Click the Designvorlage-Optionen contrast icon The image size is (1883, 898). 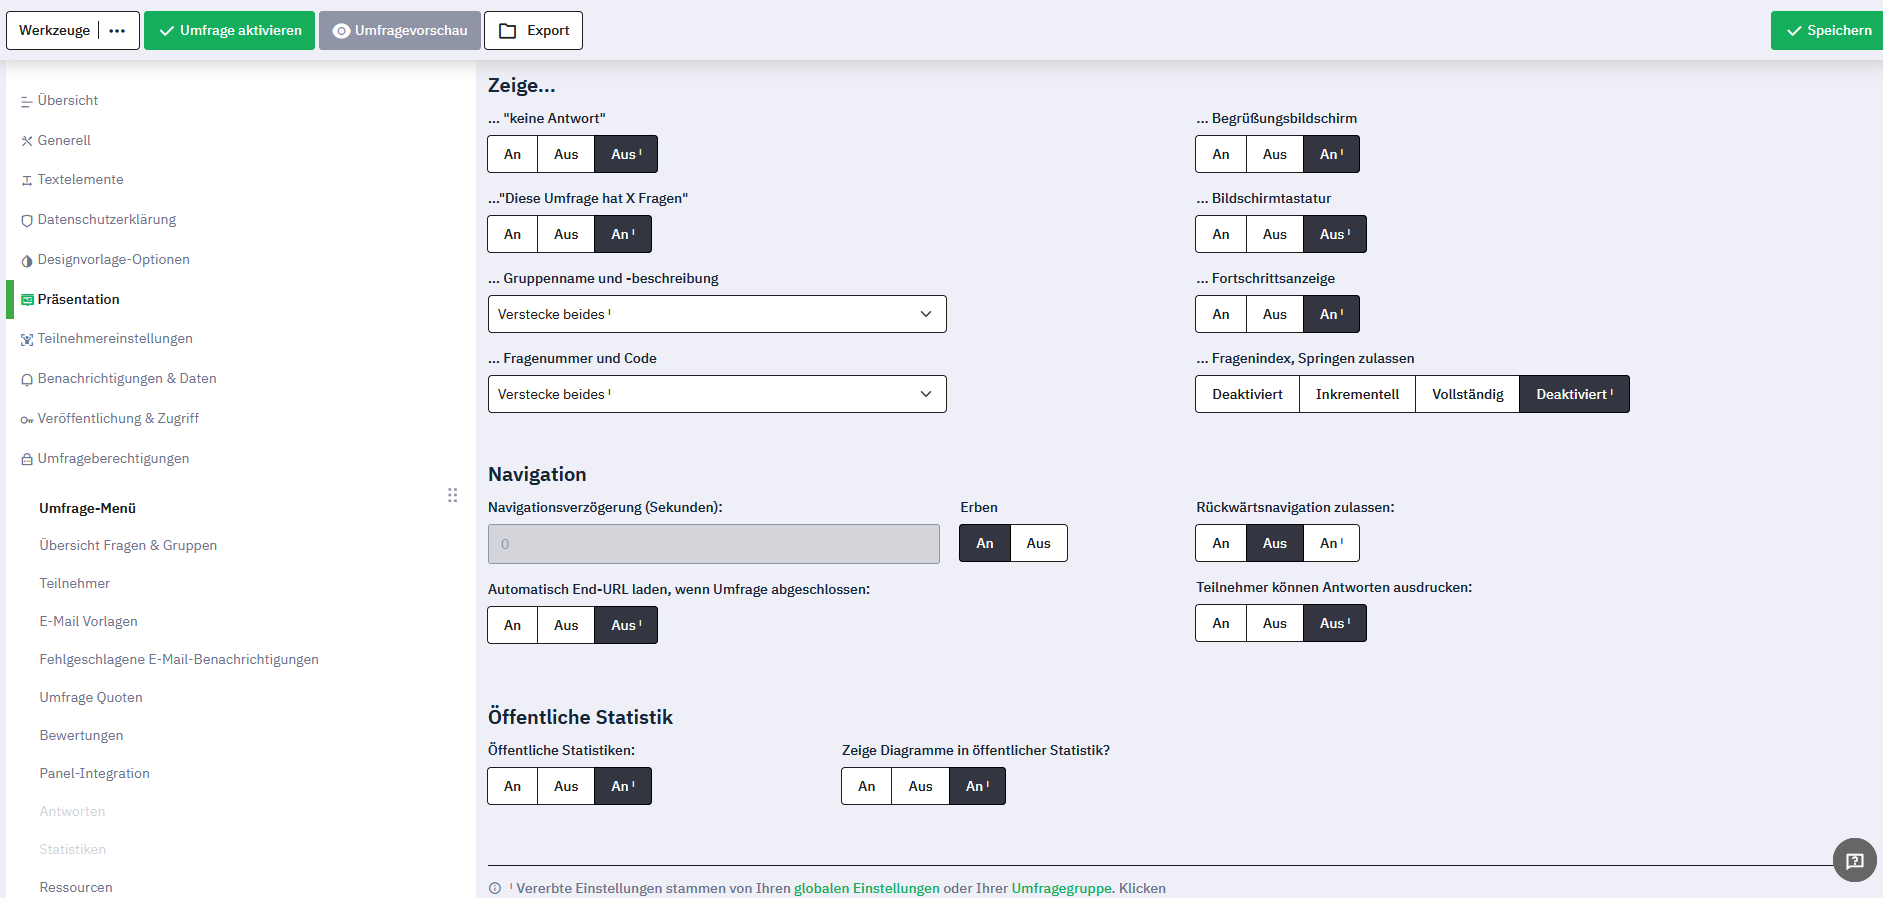pyautogui.click(x=27, y=261)
